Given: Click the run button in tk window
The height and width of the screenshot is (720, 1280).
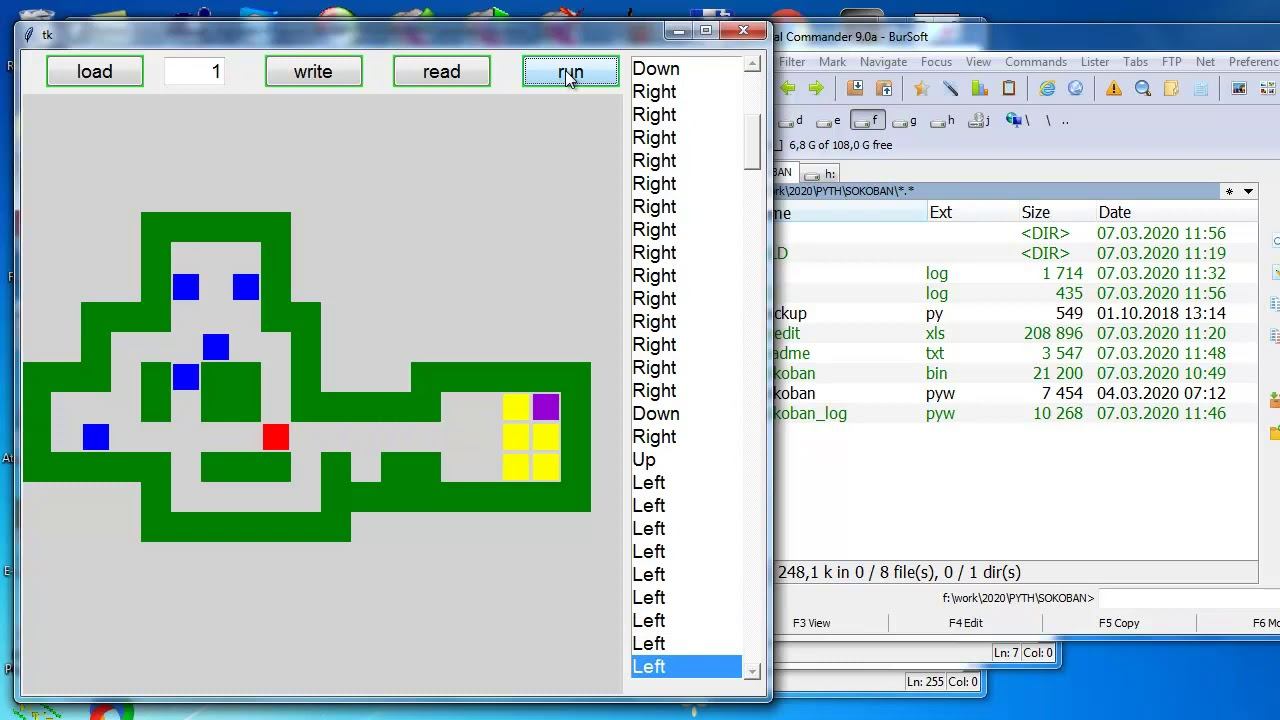Looking at the screenshot, I should pyautogui.click(x=570, y=71).
